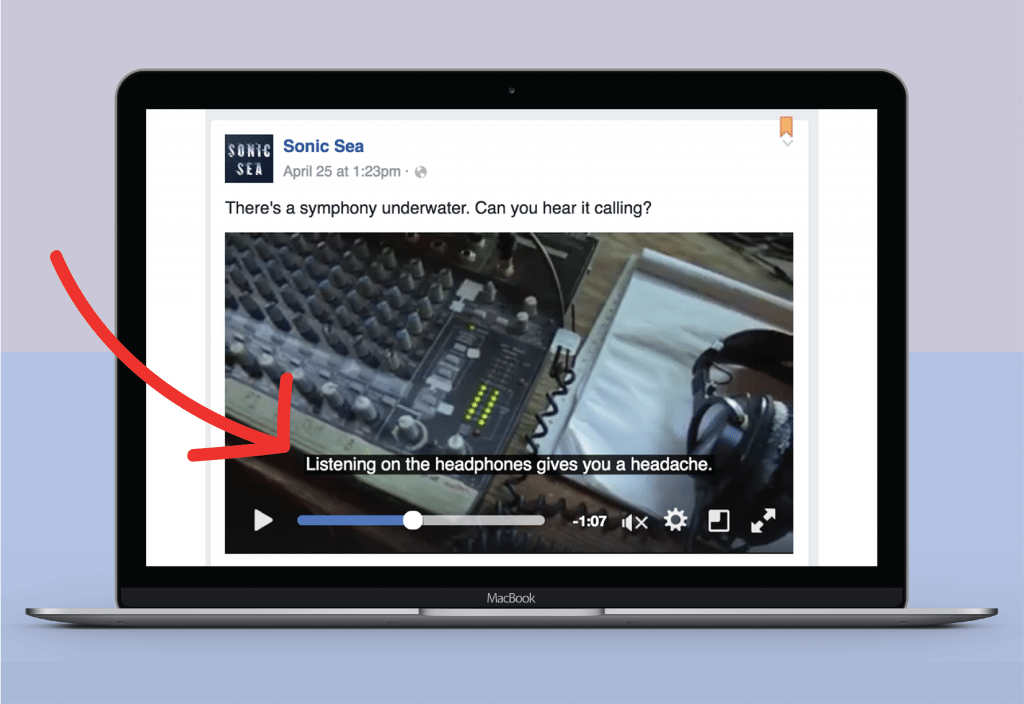Click the orange saved-post bookmark ribbon

point(786,128)
